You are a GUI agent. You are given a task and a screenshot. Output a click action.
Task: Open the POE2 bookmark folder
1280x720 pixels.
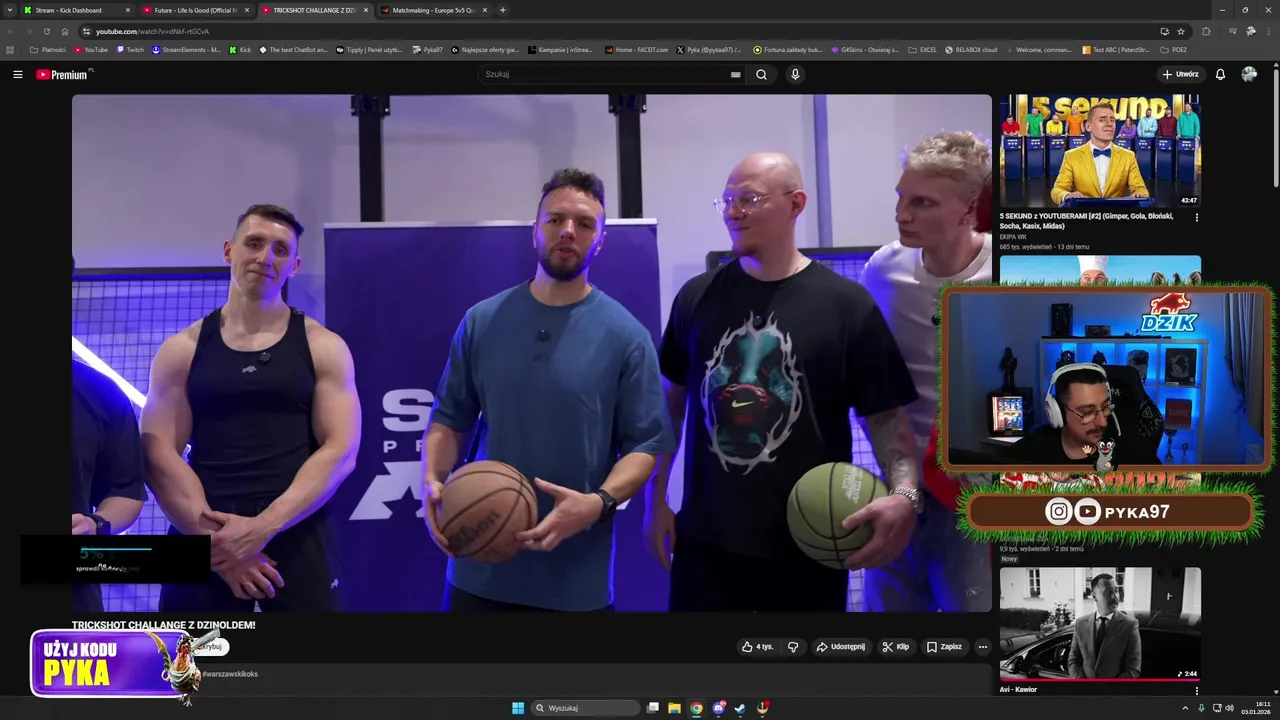pyautogui.click(x=1174, y=49)
